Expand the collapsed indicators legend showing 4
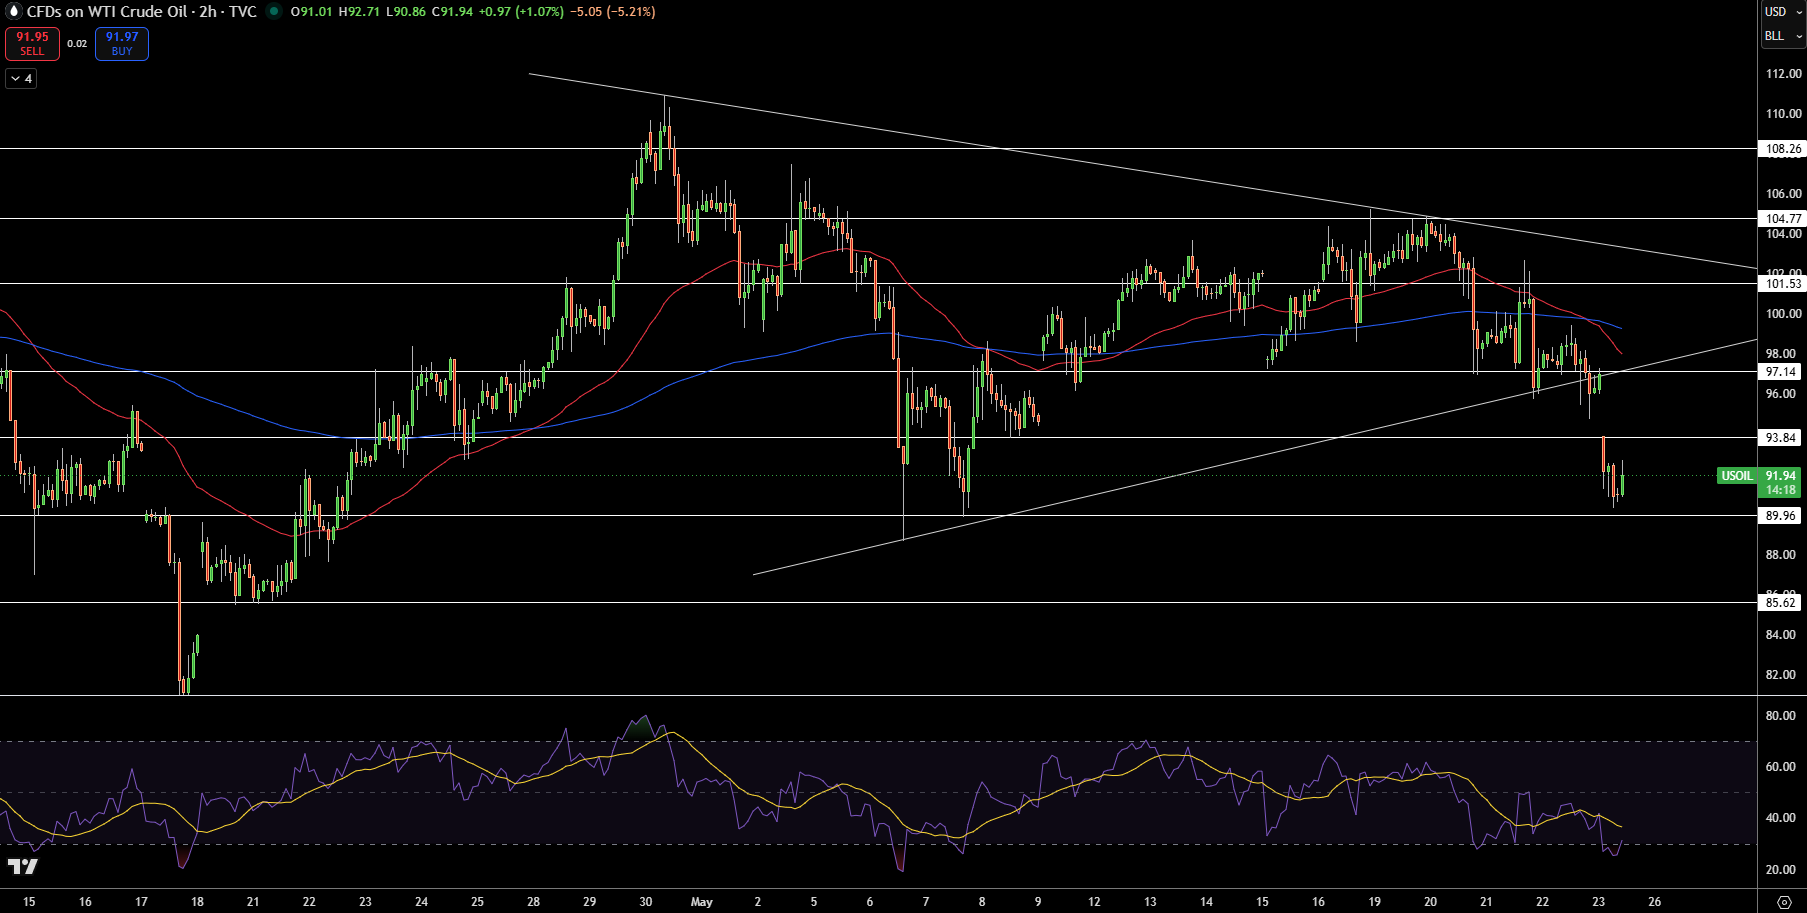The image size is (1807, 913). coord(21,78)
